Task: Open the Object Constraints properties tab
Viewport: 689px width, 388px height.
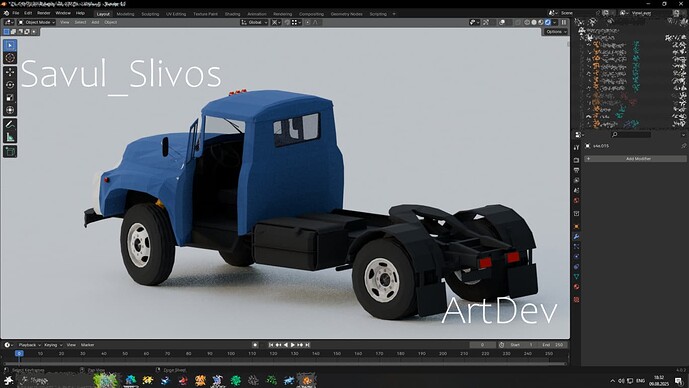Action: coord(576,267)
